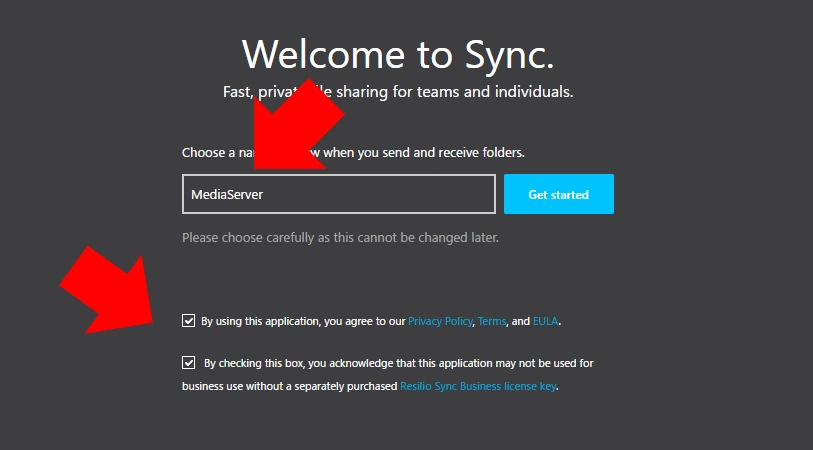813x450 pixels.
Task: Toggle the business use acknowledgment checkbox
Action: 188,362
